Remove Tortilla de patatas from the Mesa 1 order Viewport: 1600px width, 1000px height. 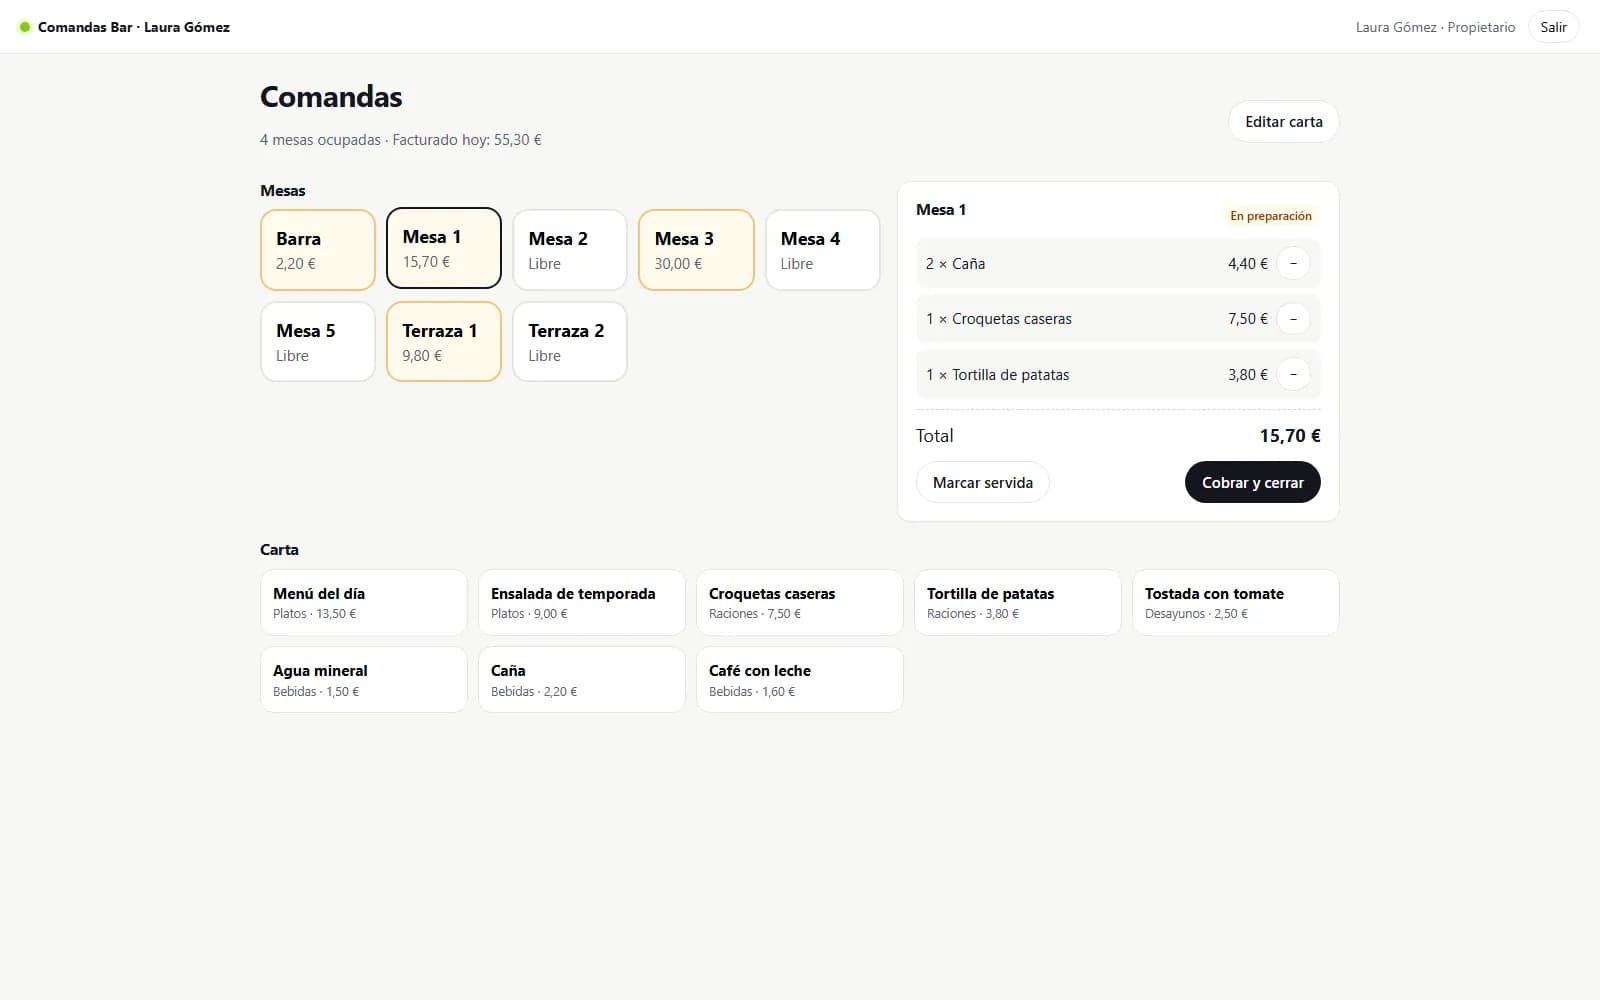[x=1293, y=374]
